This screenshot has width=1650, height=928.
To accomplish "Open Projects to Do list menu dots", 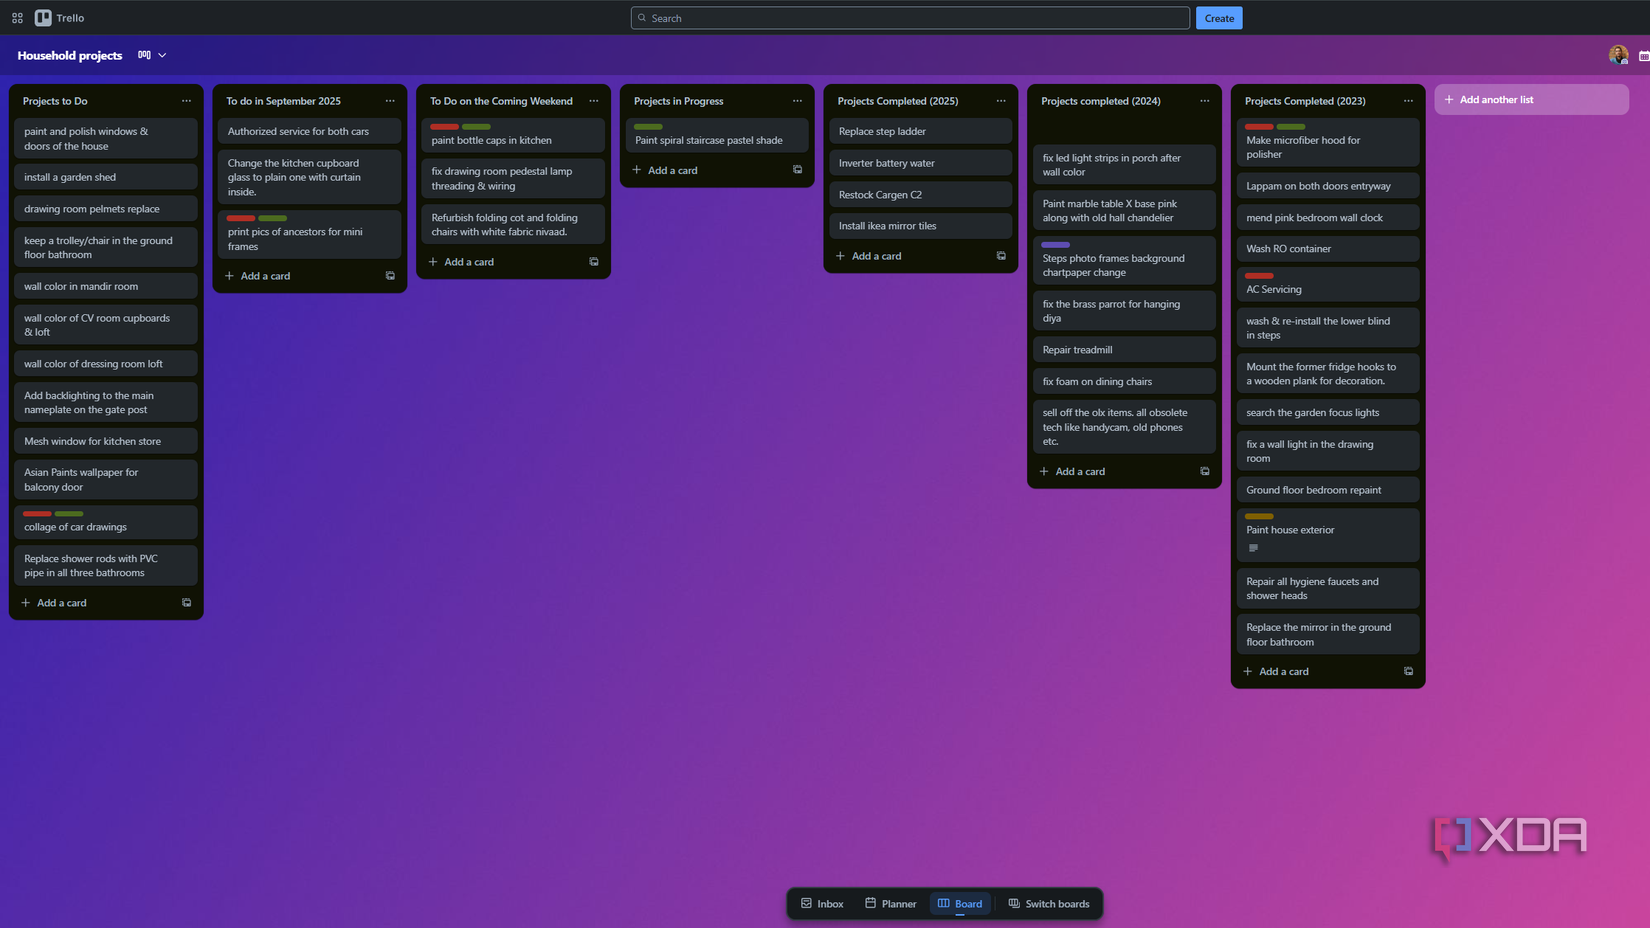I will coord(186,101).
